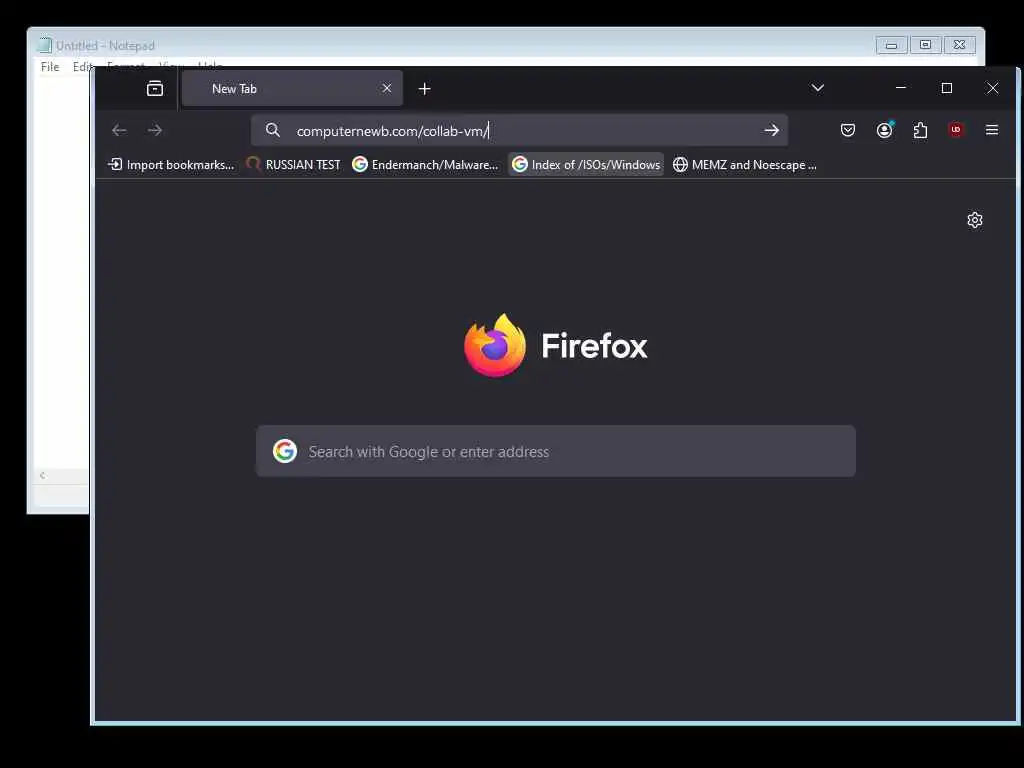Screen dimensions: 1024x768
Task: Open Firefox View recent browsing icon
Action: click(x=155, y=89)
